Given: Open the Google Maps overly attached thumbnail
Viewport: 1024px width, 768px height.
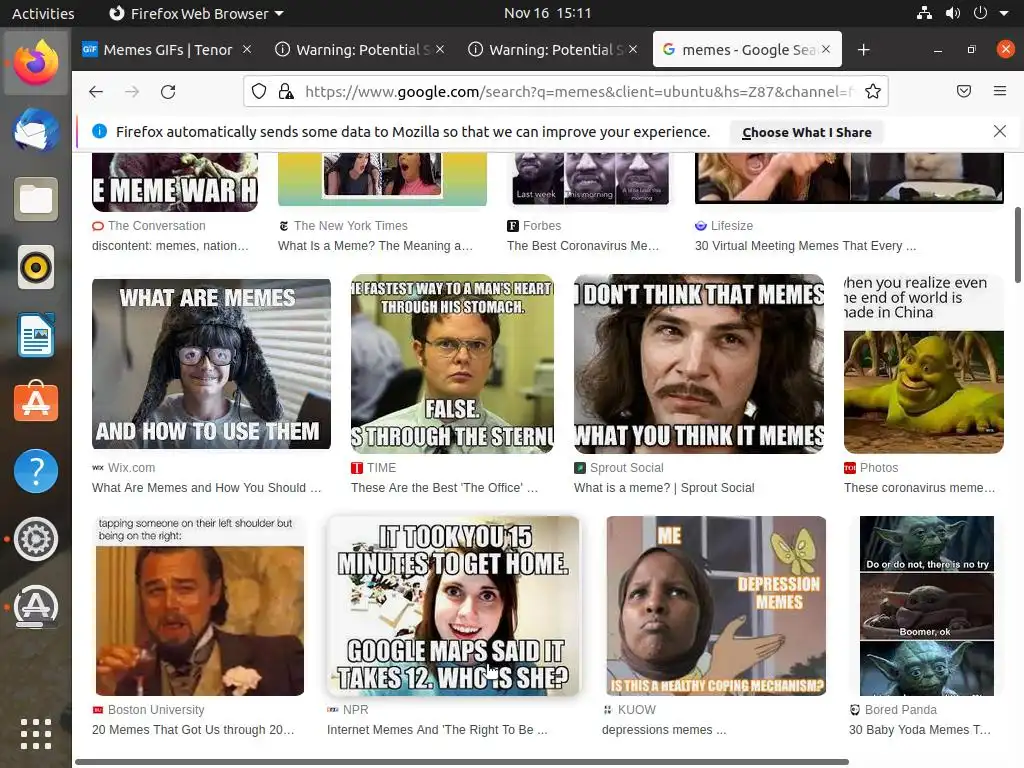Looking at the screenshot, I should [453, 606].
